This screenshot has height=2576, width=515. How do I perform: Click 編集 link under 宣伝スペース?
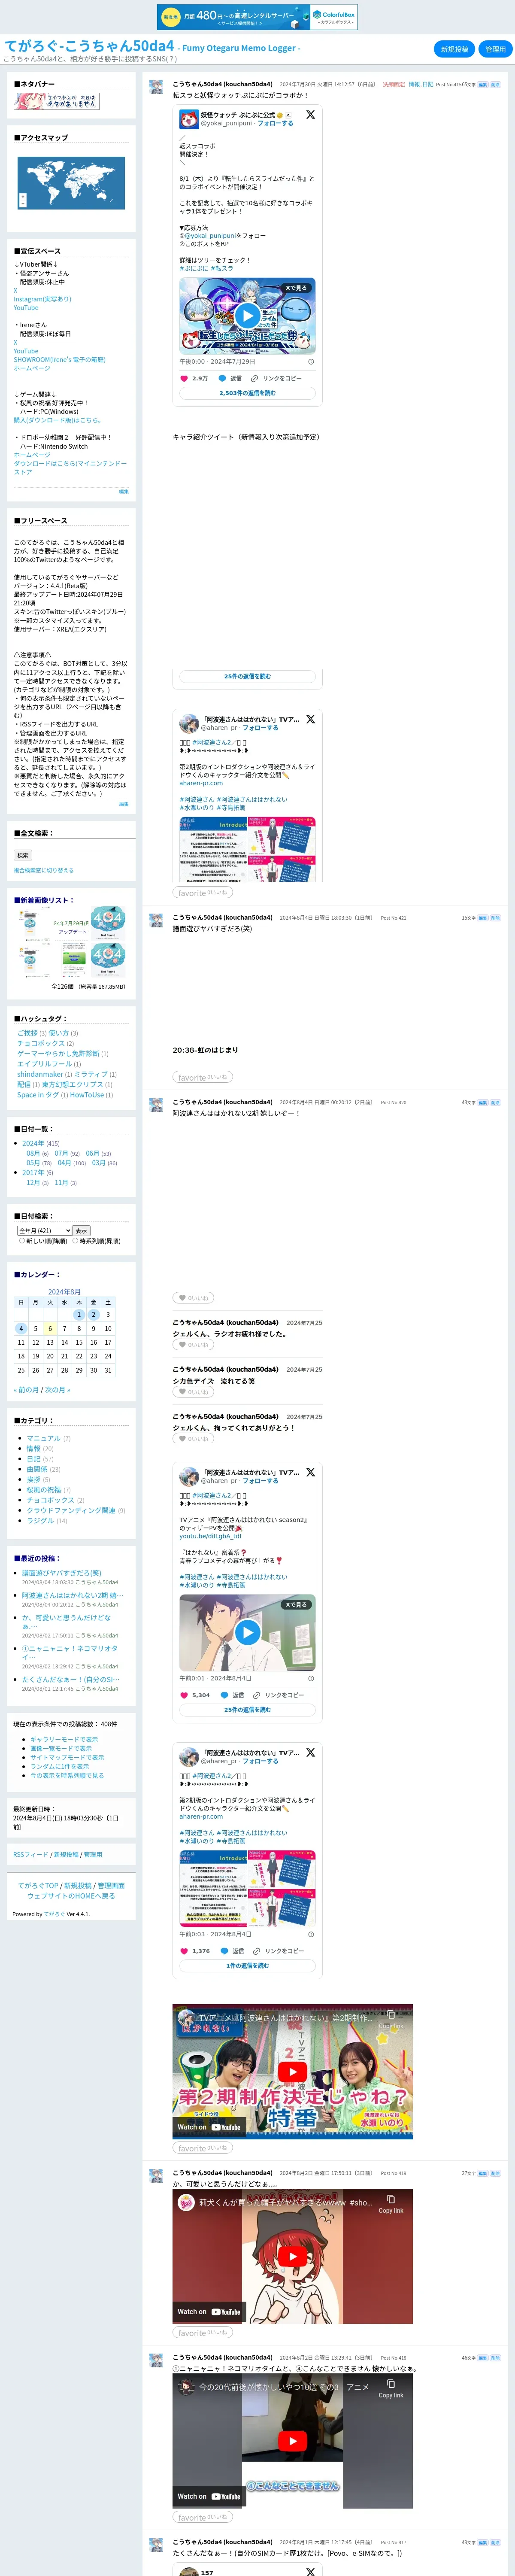click(x=123, y=492)
